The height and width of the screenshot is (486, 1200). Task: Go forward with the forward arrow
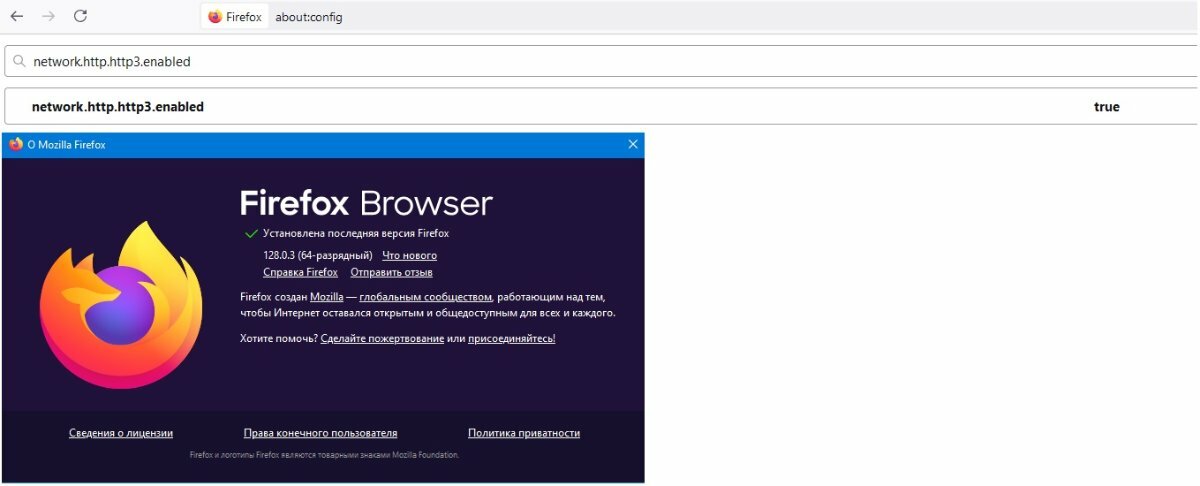[x=49, y=16]
